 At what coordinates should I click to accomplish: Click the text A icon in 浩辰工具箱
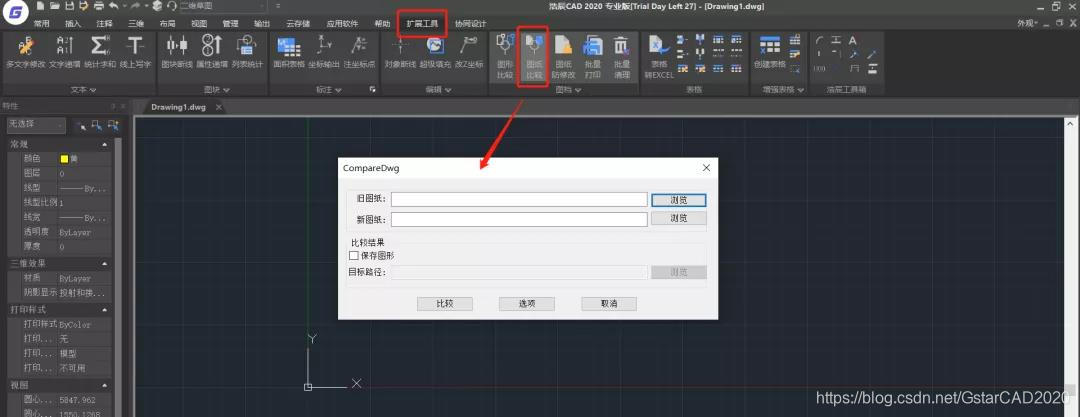click(853, 41)
